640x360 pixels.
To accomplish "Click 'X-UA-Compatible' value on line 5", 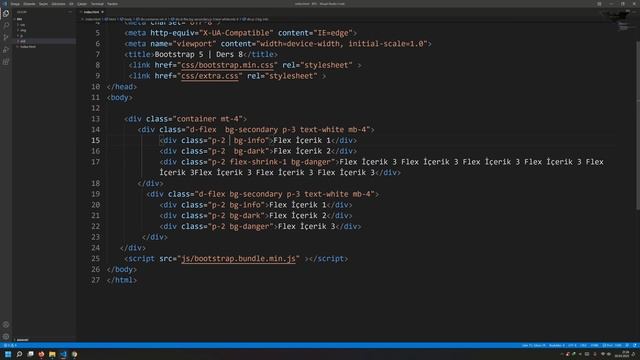I will [x=236, y=33].
